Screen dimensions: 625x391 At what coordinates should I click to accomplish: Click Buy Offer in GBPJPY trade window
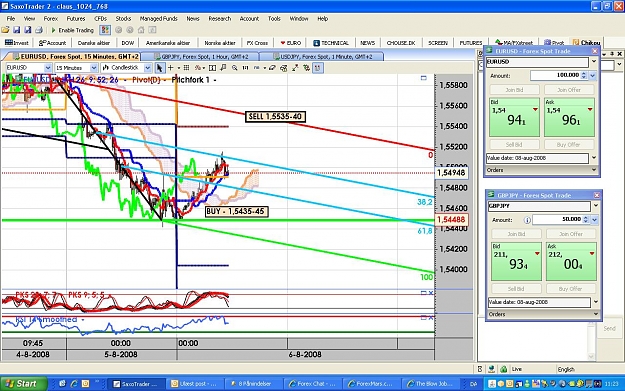coord(570,289)
